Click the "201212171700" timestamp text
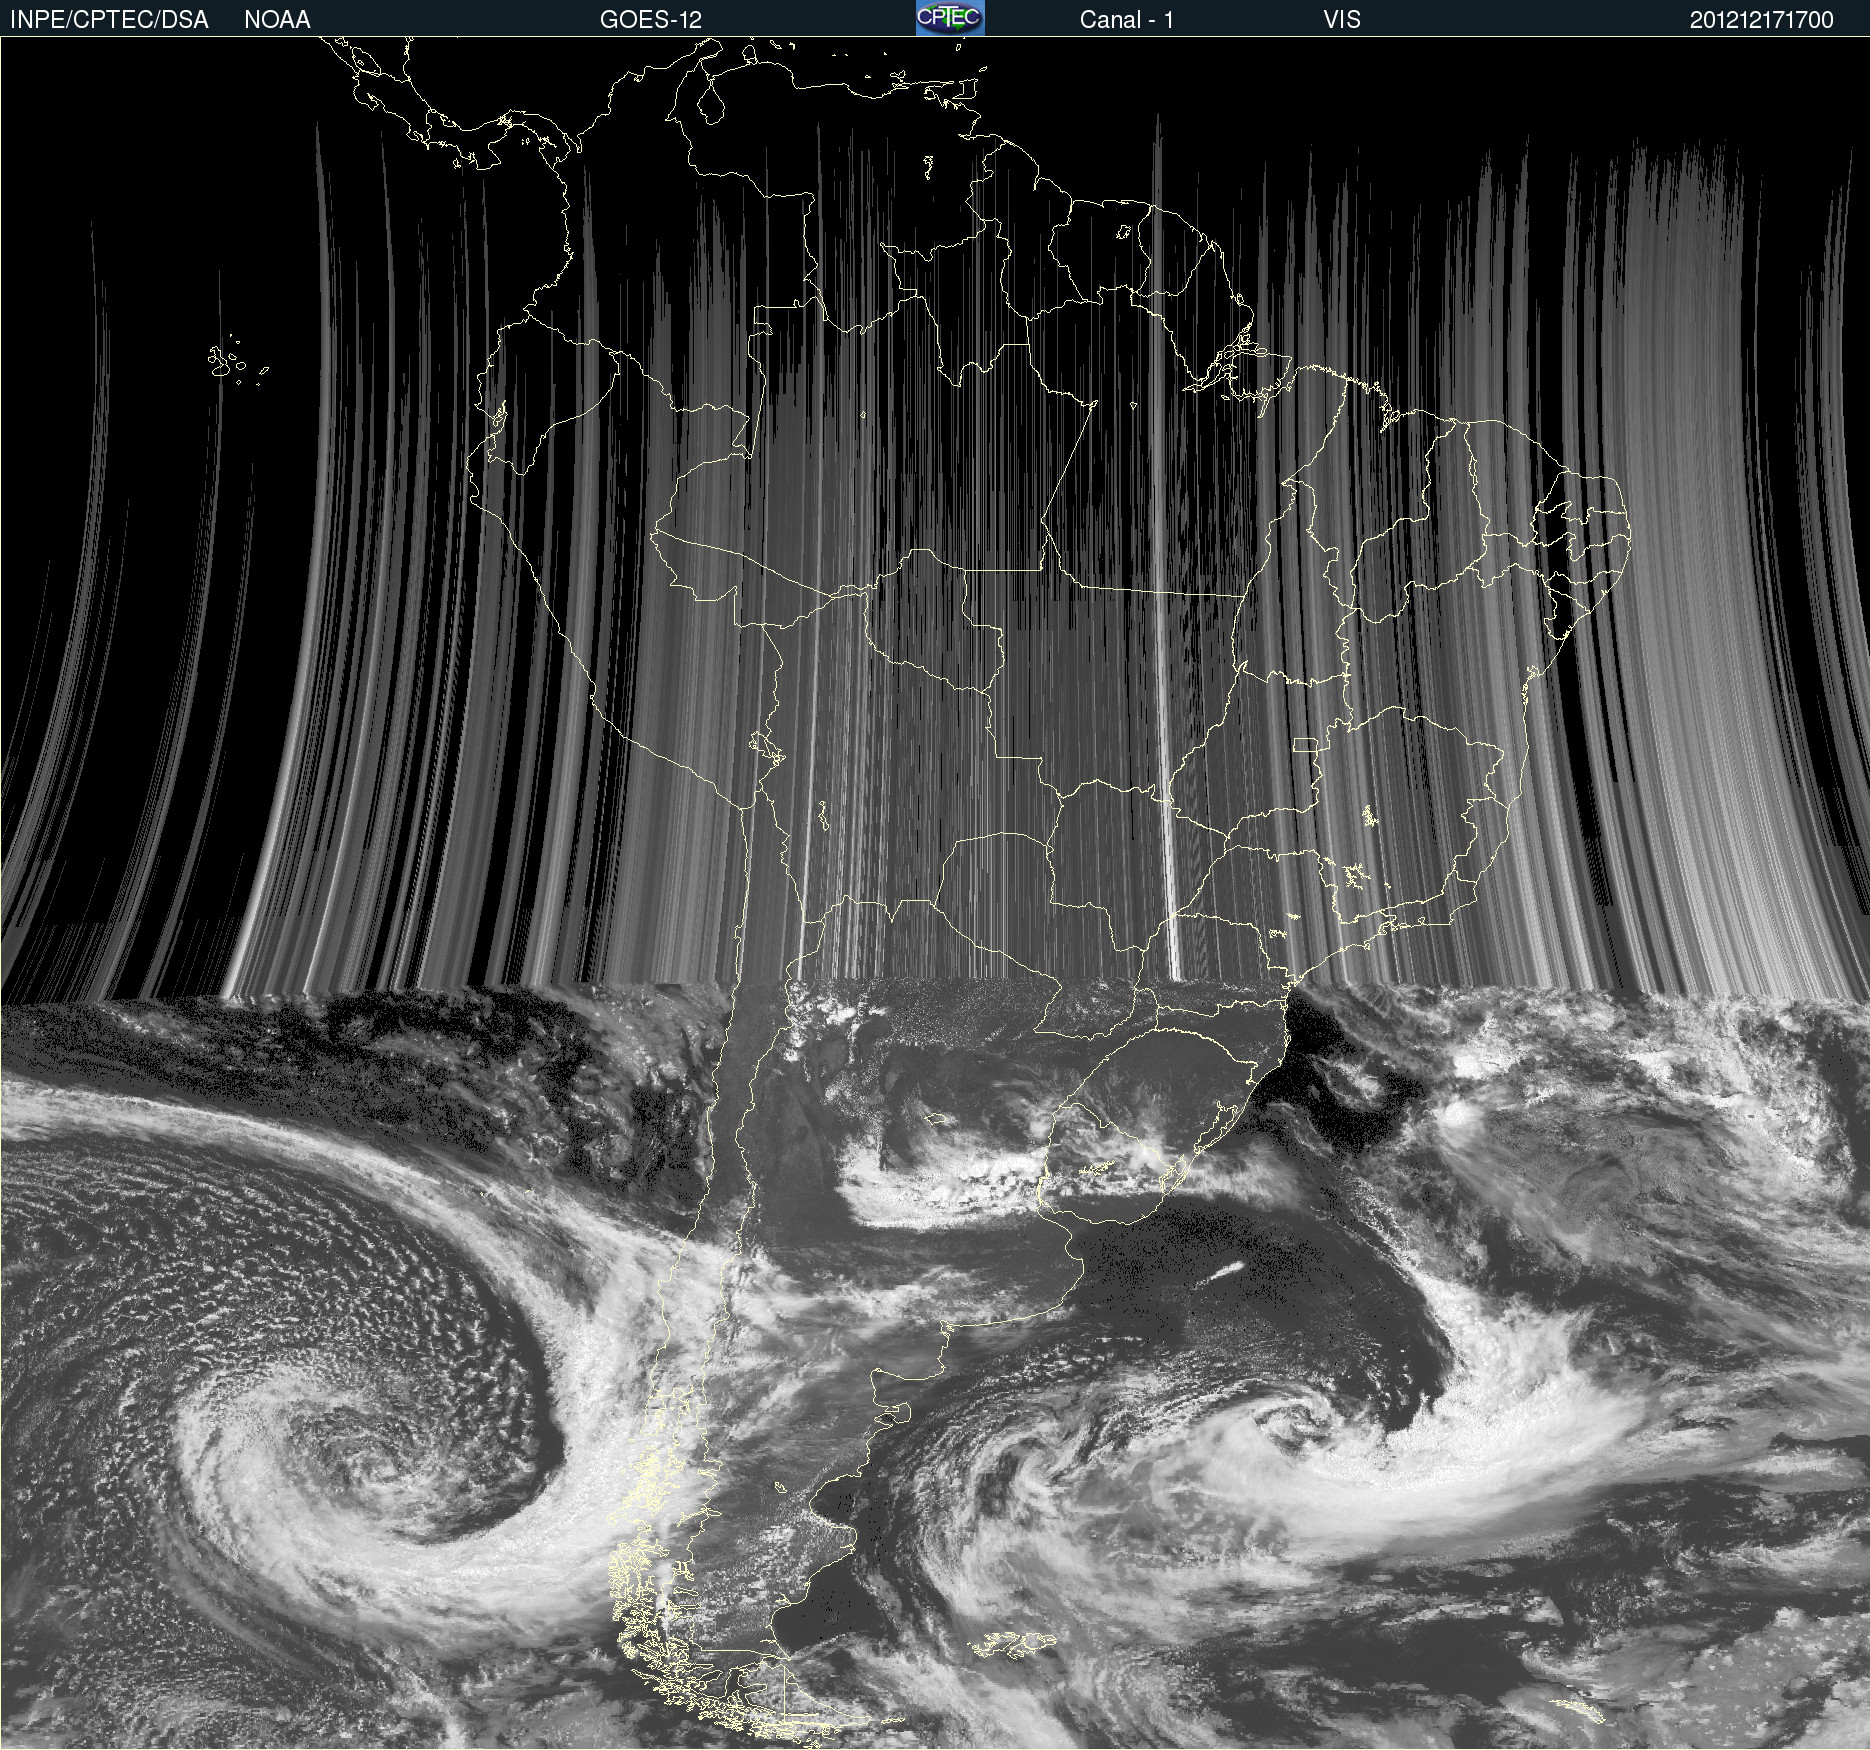1870x1750 pixels. click(x=1762, y=20)
